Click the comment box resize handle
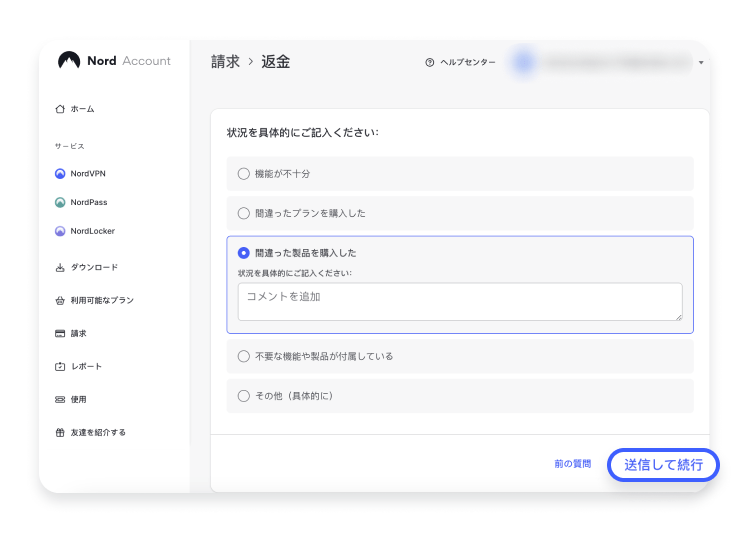 pyautogui.click(x=679, y=317)
